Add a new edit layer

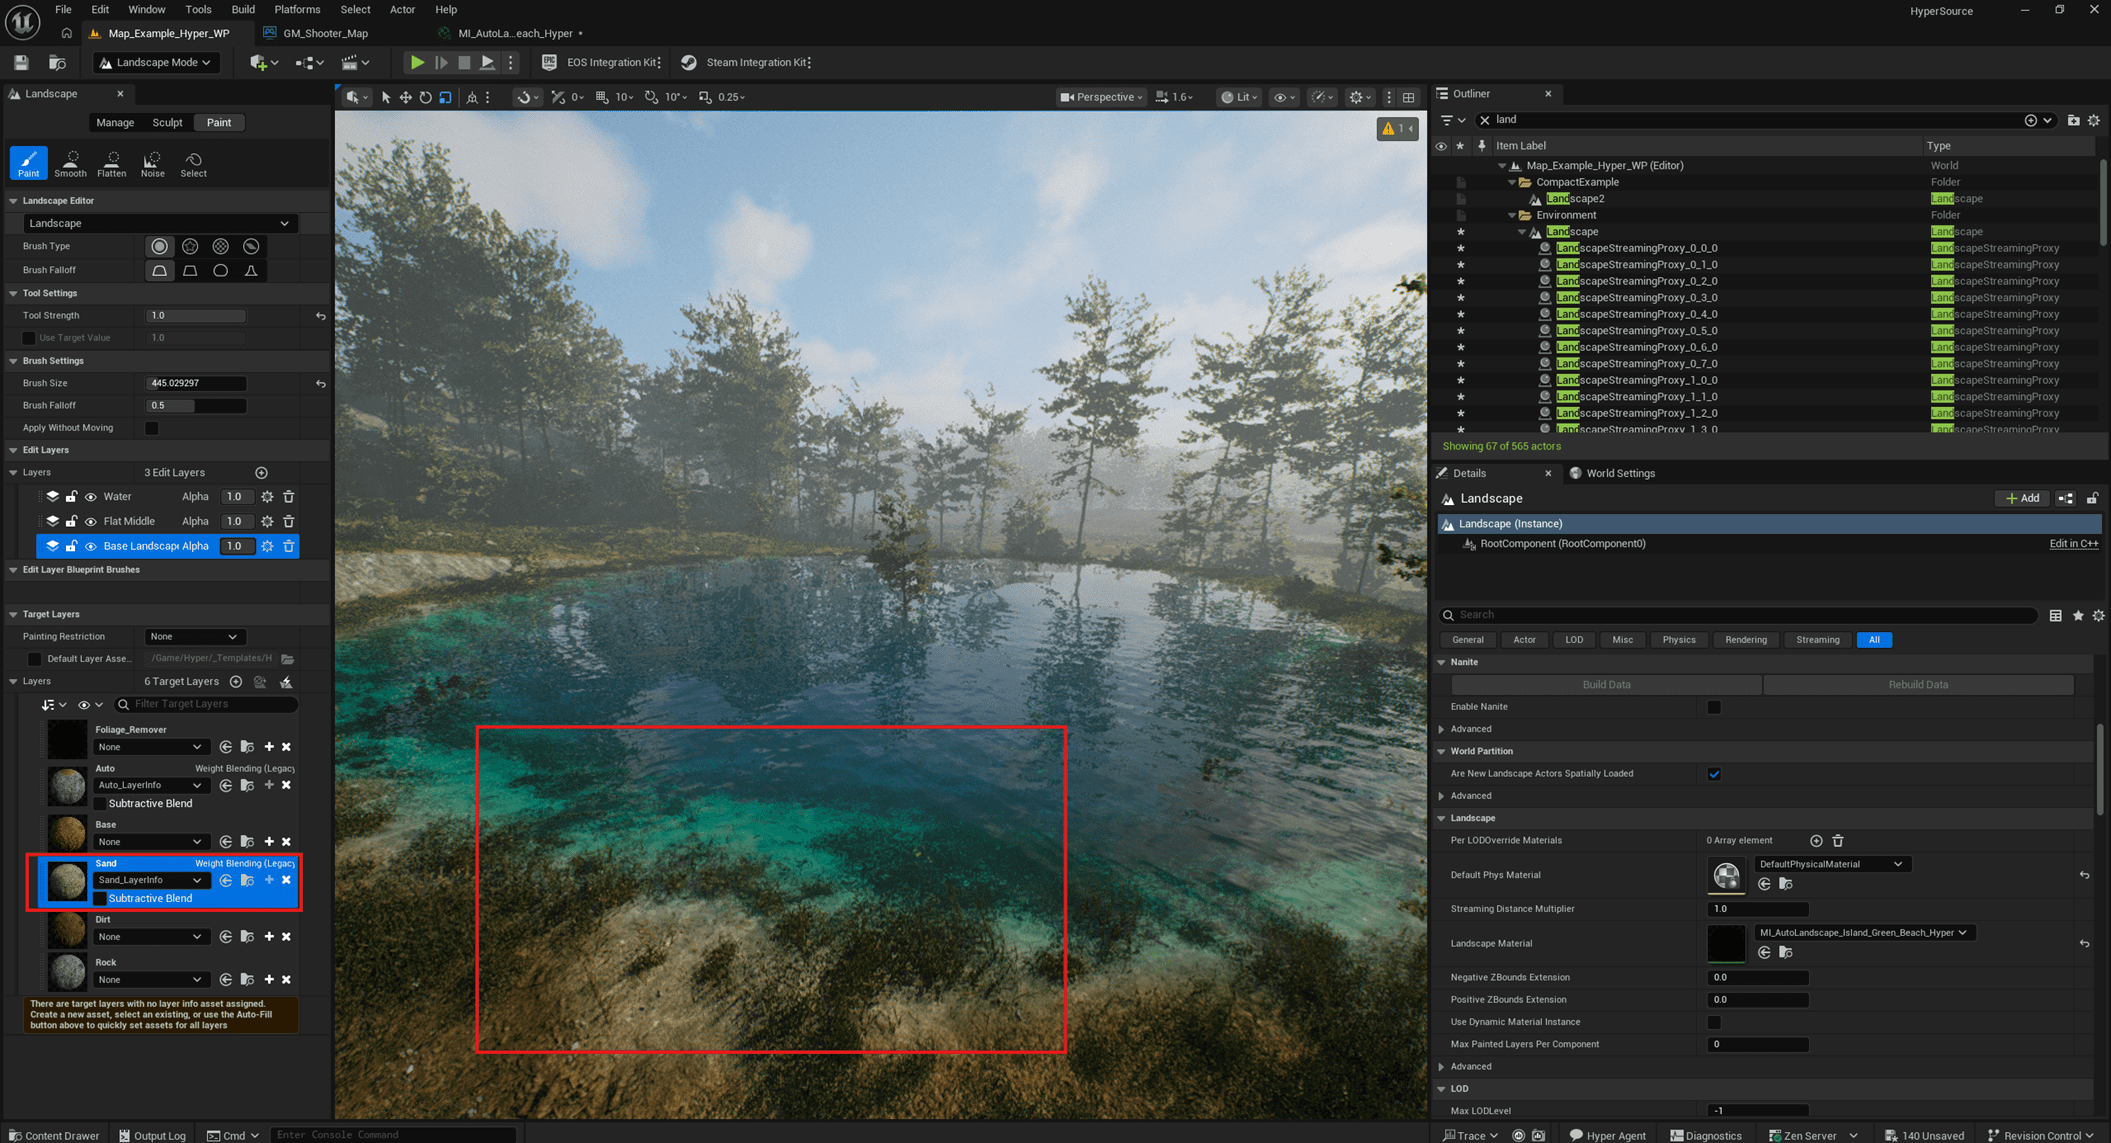coord(261,472)
